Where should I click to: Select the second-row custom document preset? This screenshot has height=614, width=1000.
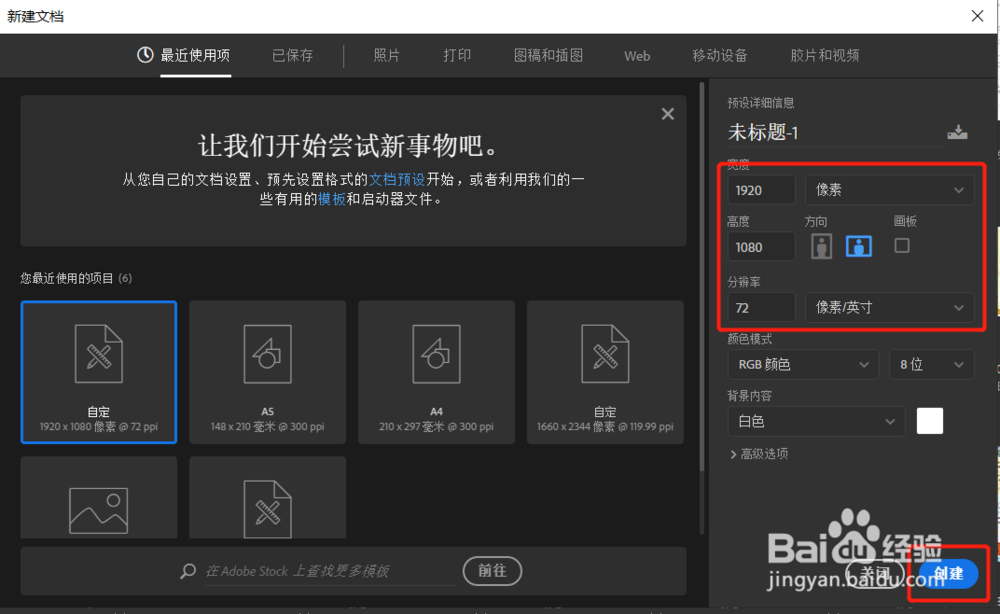268,497
